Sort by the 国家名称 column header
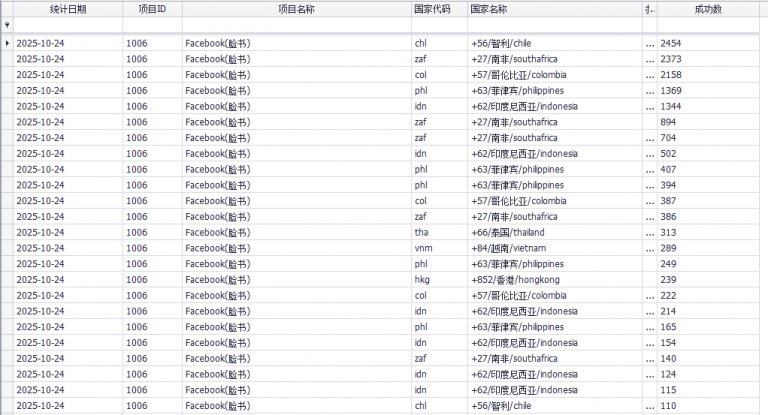The image size is (768, 415). coord(555,9)
